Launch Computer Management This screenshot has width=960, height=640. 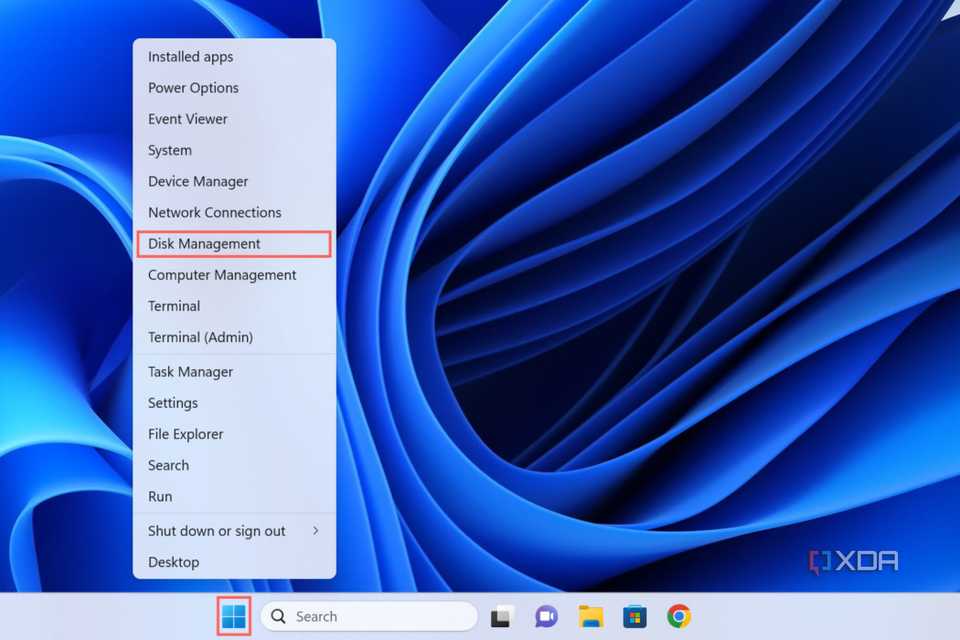coord(234,275)
